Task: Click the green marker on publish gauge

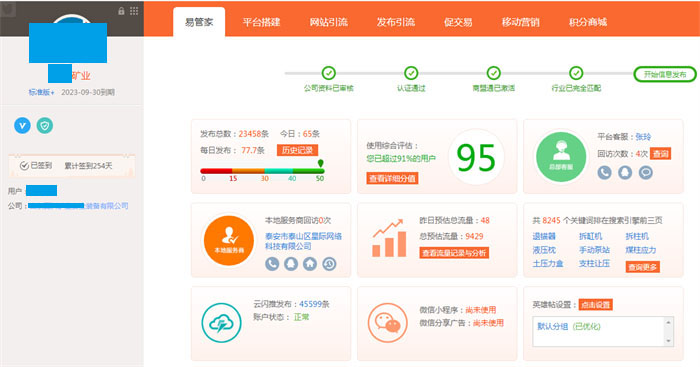Action: point(321,163)
